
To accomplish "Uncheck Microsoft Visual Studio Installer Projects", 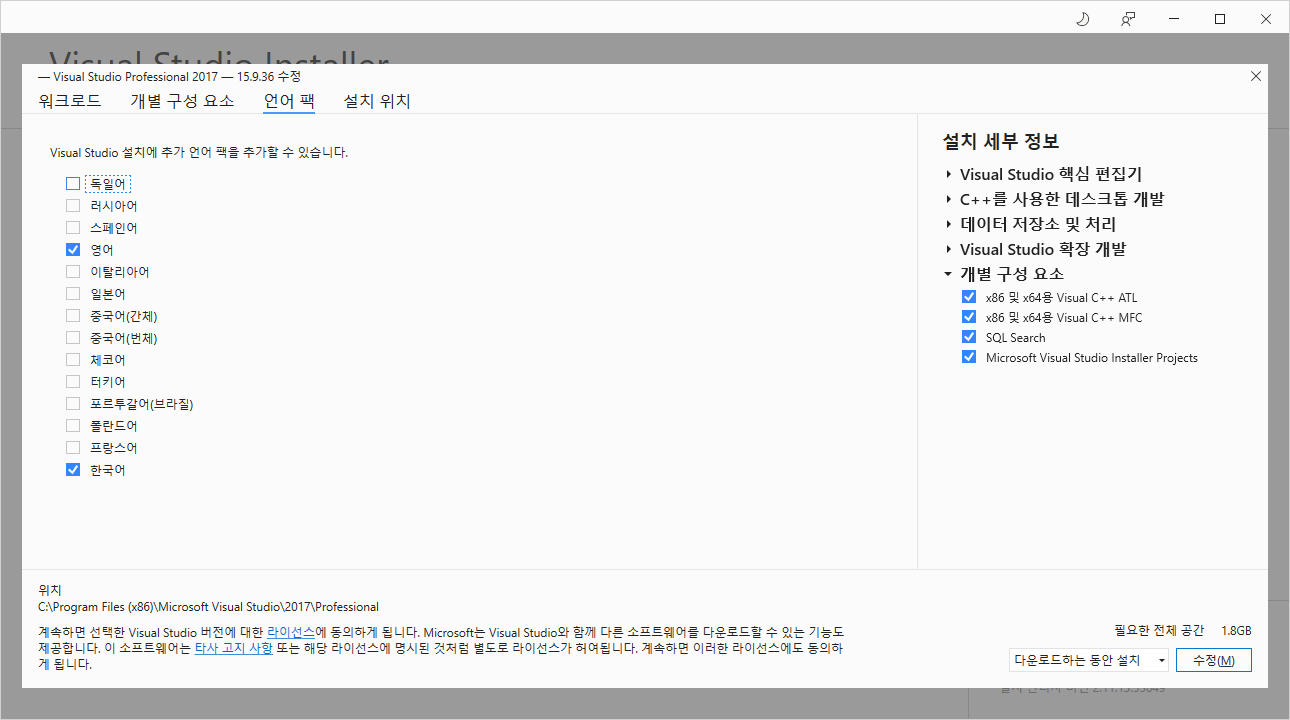I will pyautogui.click(x=968, y=357).
